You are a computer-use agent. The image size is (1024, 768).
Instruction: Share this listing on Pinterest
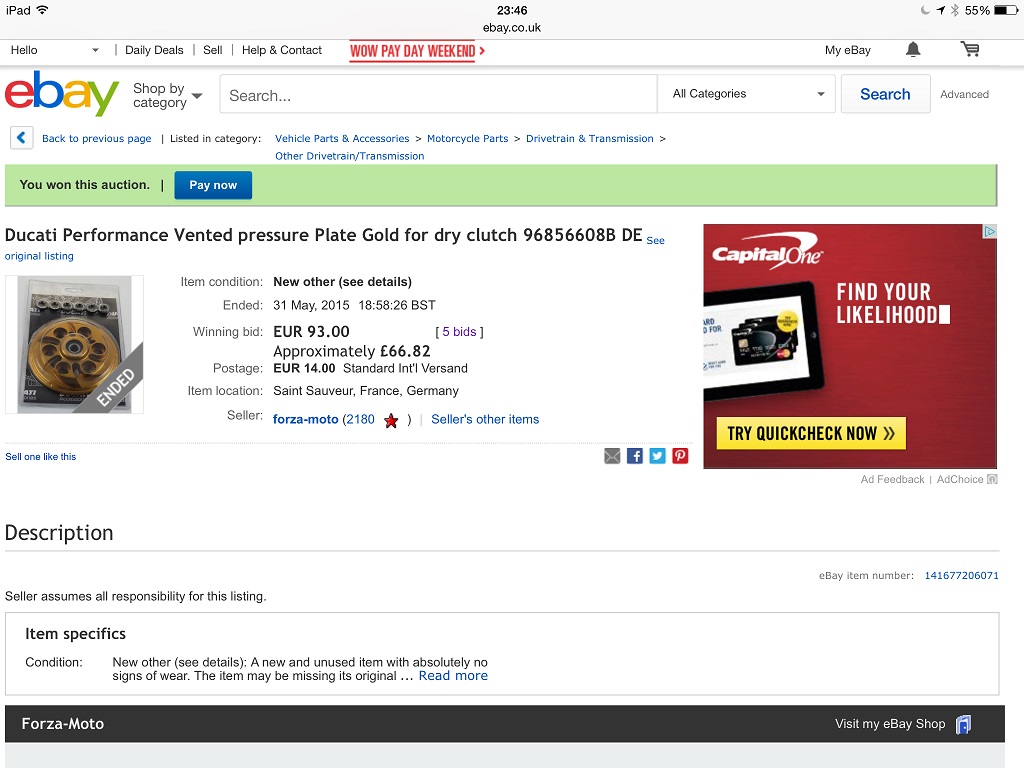[x=680, y=456]
